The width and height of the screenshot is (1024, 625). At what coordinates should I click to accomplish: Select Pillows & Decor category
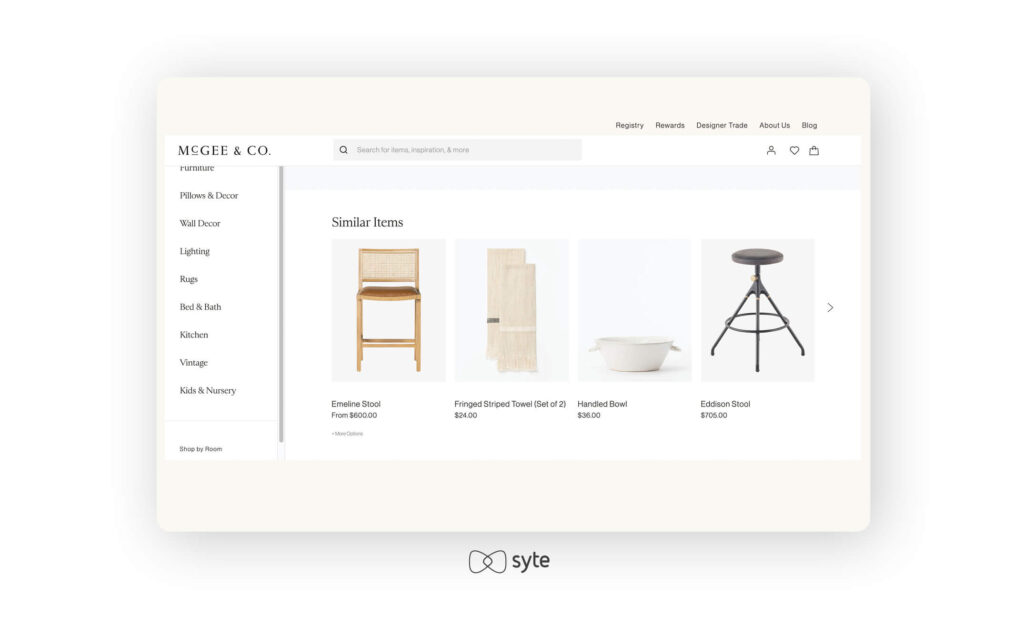(209, 195)
